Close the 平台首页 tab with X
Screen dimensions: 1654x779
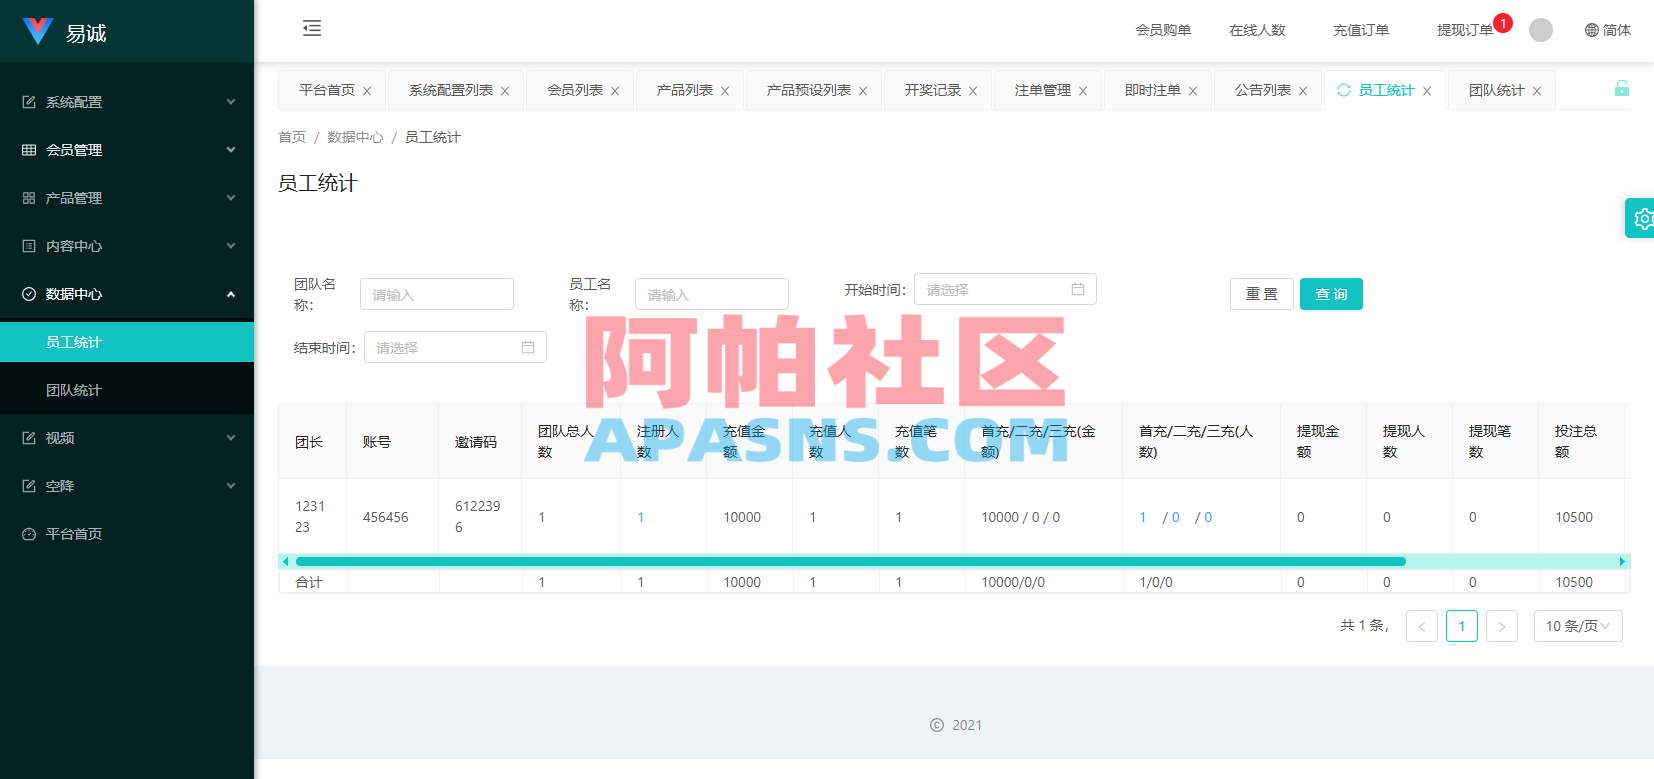tap(367, 91)
